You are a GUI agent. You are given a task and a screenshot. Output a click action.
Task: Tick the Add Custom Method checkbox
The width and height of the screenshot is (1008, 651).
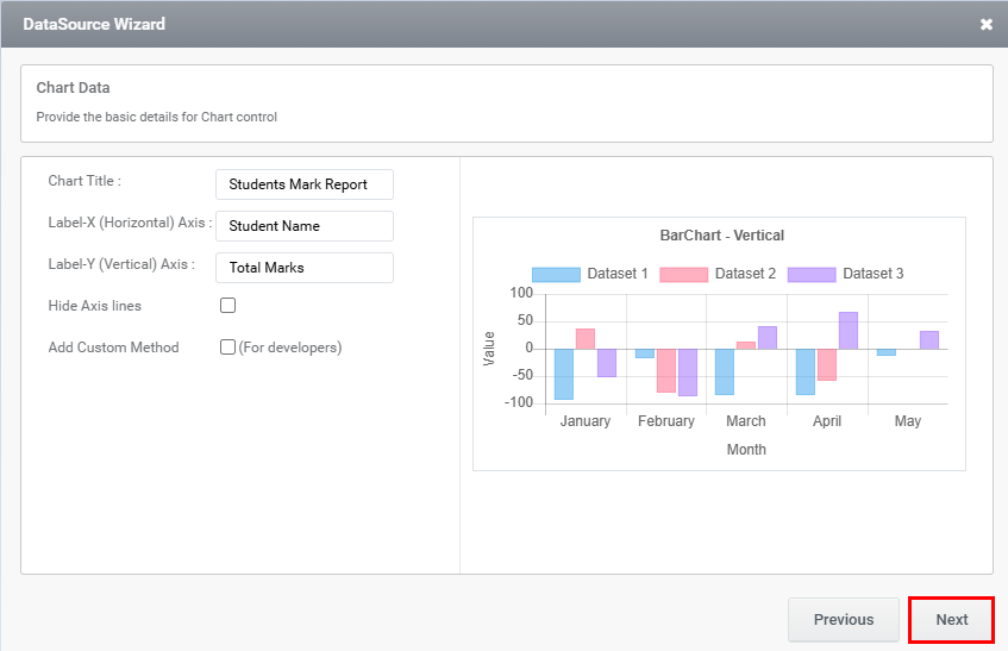click(x=228, y=347)
